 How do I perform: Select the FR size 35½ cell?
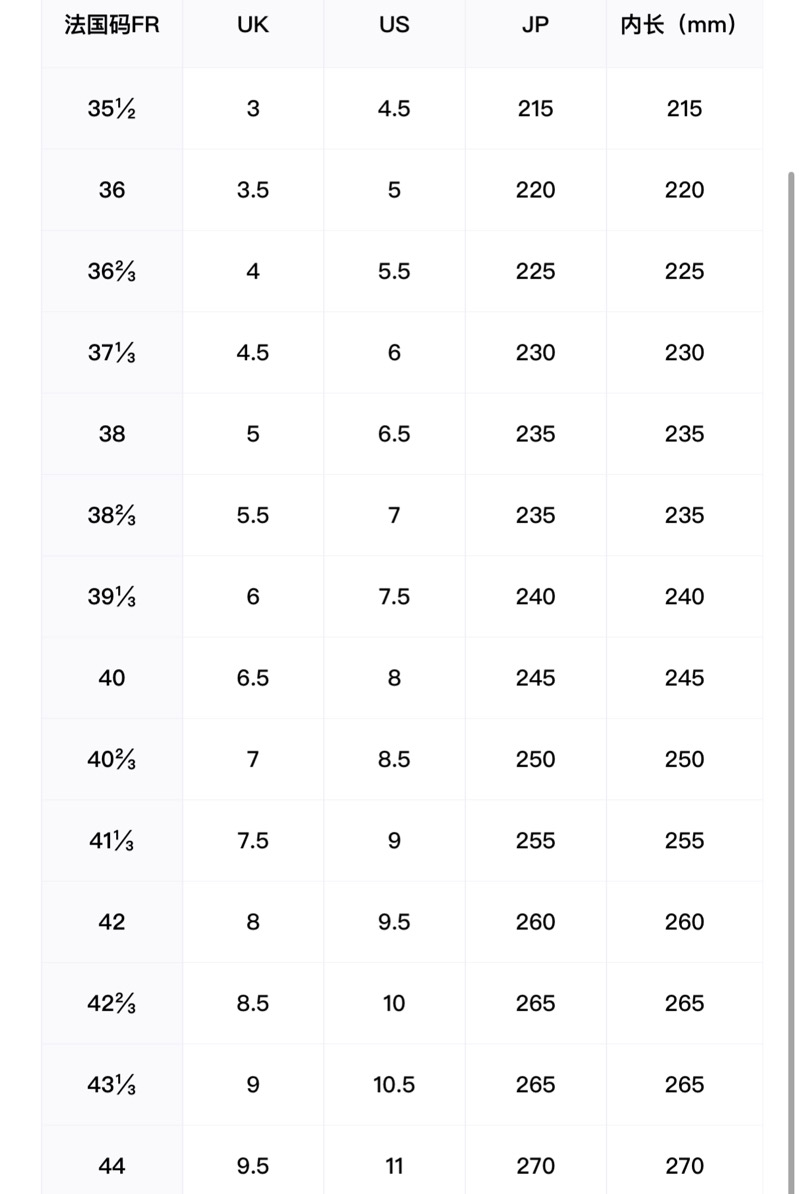pyautogui.click(x=112, y=109)
